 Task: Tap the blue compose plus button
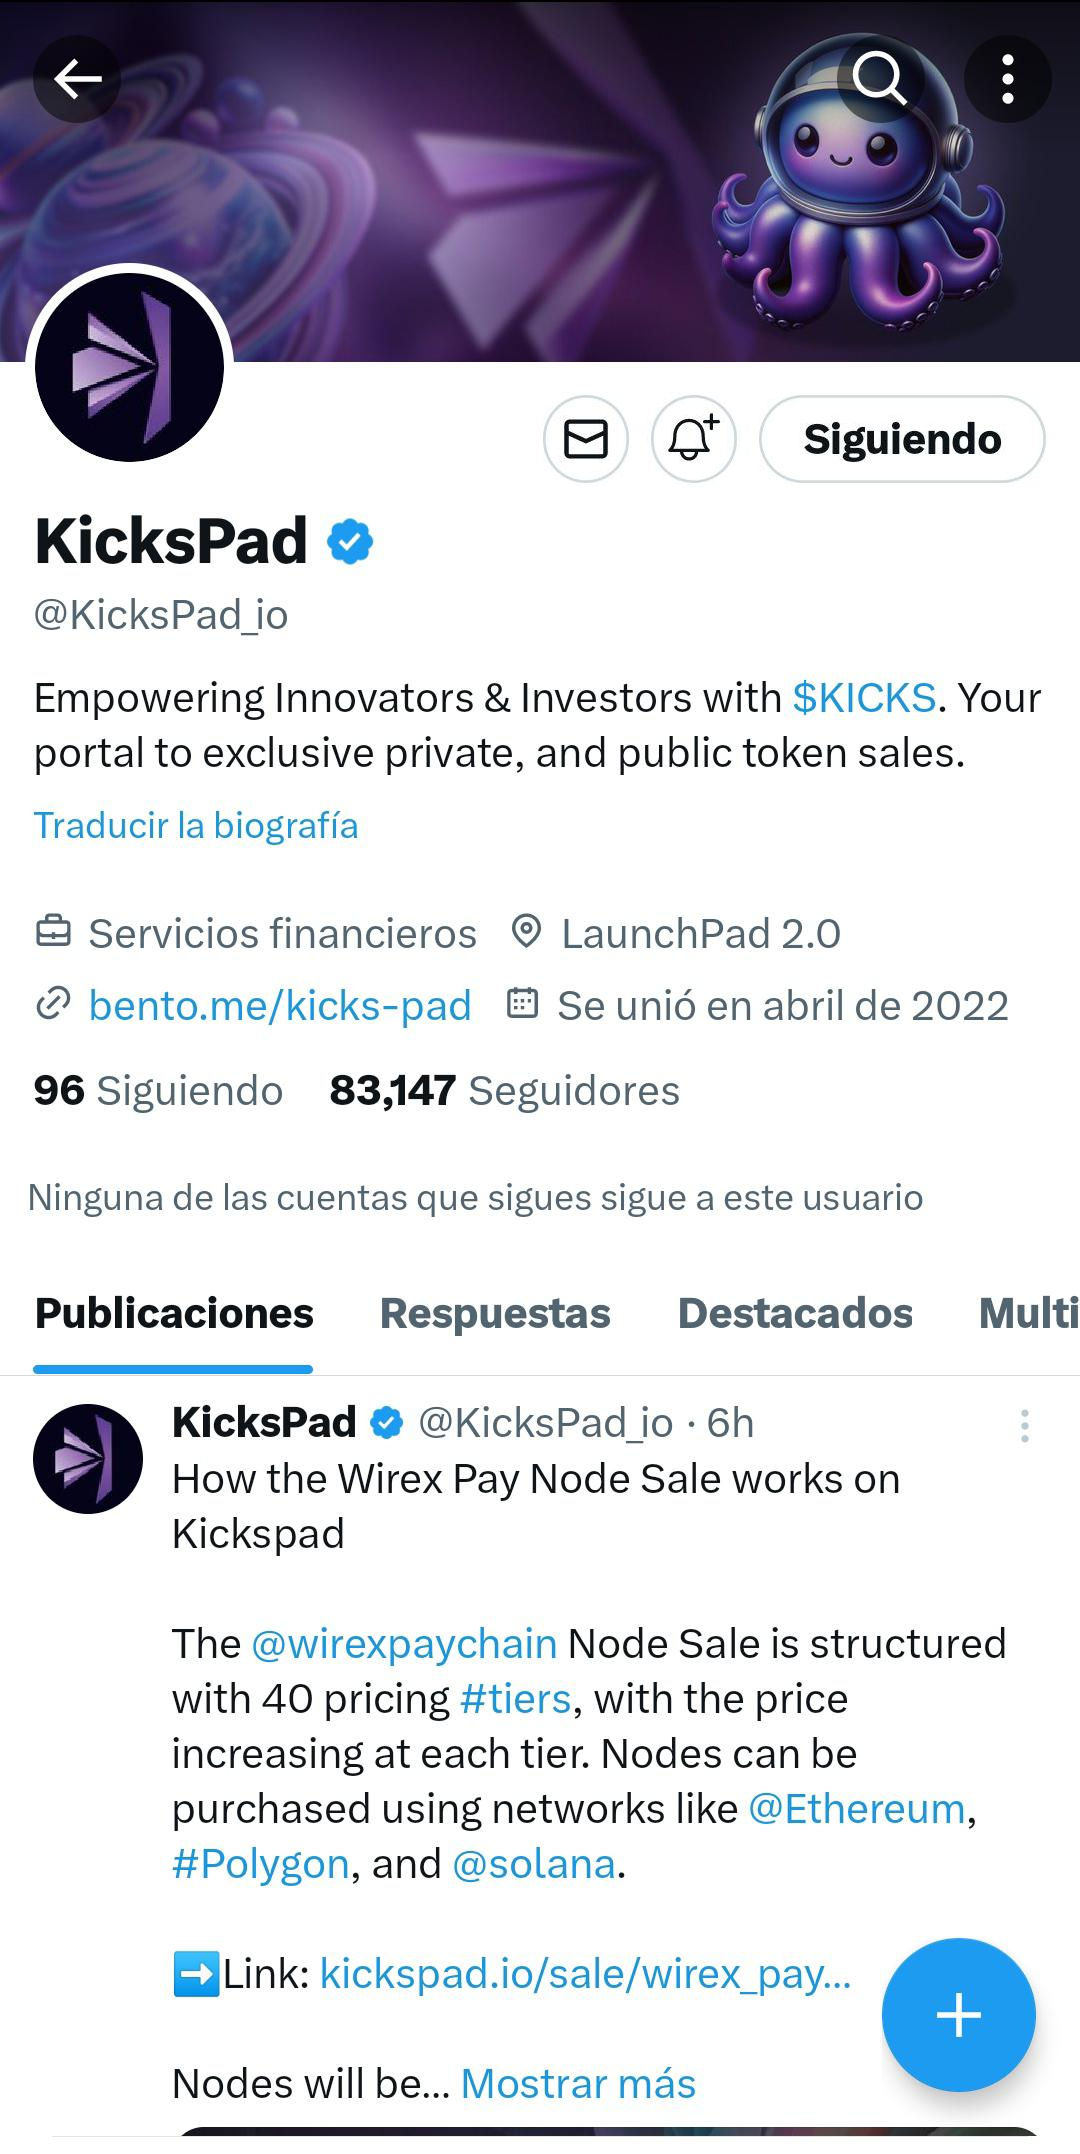point(958,2015)
